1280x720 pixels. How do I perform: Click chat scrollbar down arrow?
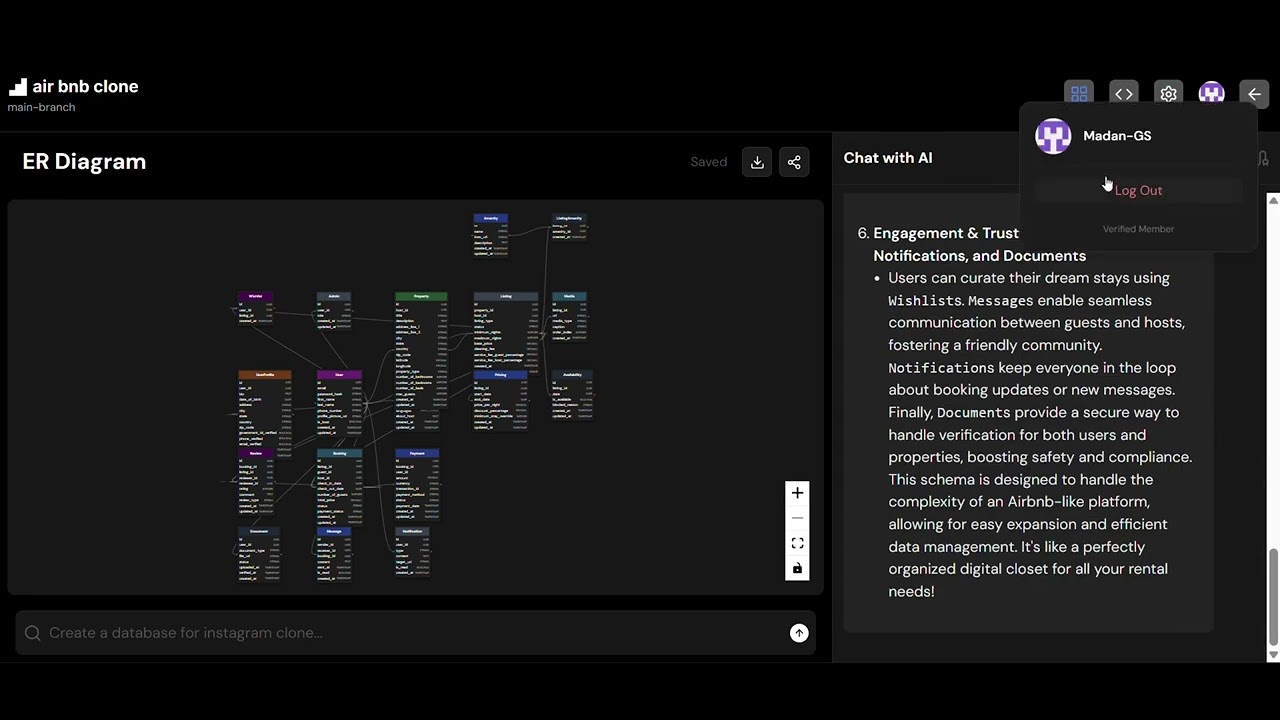1273,654
